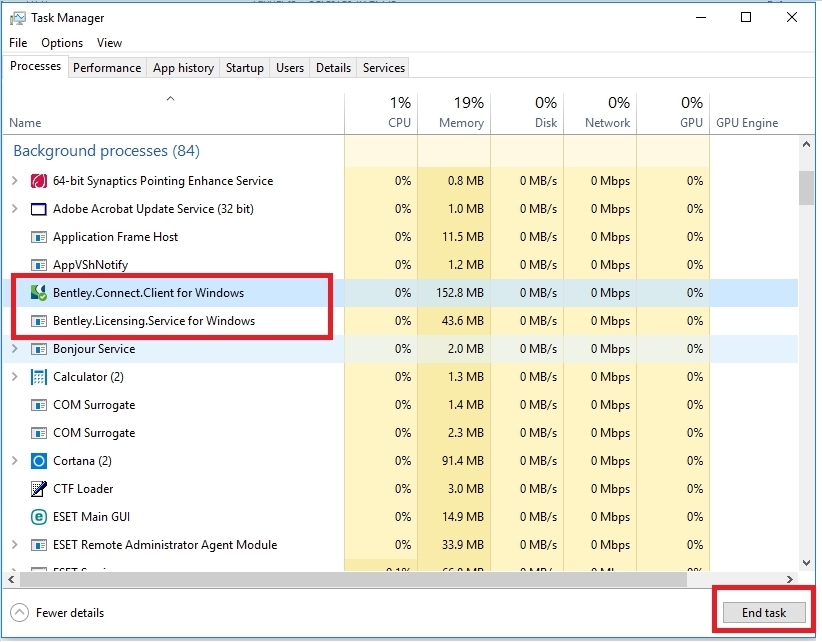This screenshot has width=822, height=642.
Task: Click the vertical scrollbar thumb
Action: click(x=806, y=188)
